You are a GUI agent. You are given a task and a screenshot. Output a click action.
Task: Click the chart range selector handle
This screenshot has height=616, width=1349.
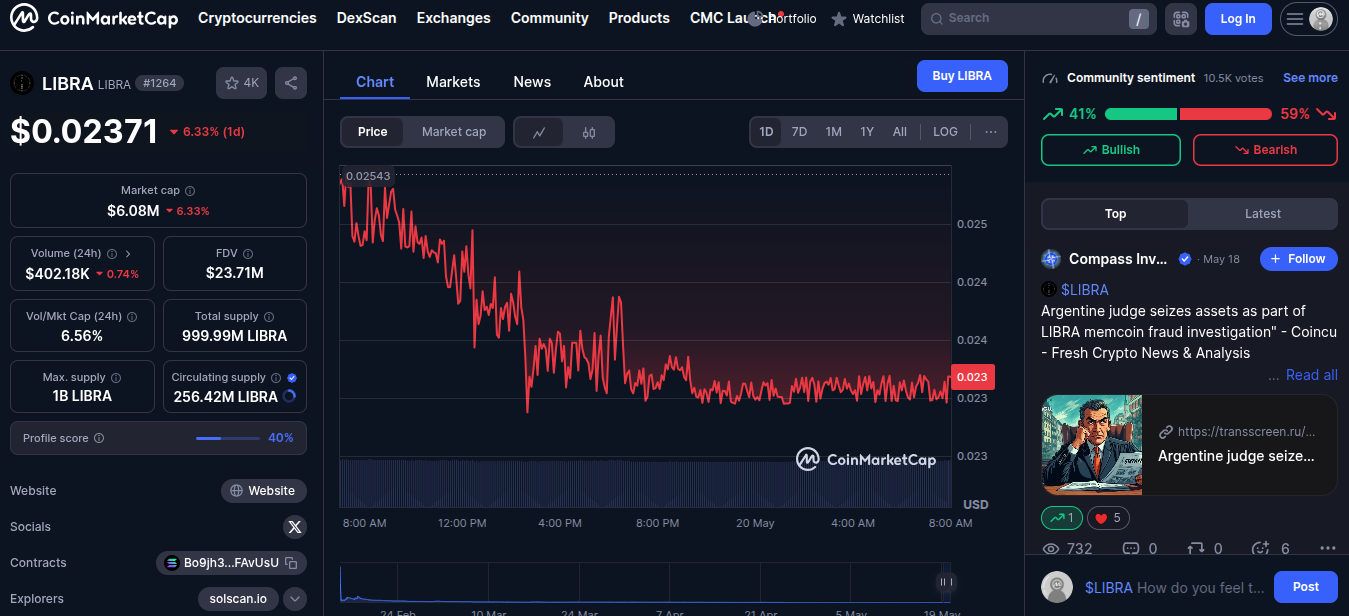tap(945, 582)
